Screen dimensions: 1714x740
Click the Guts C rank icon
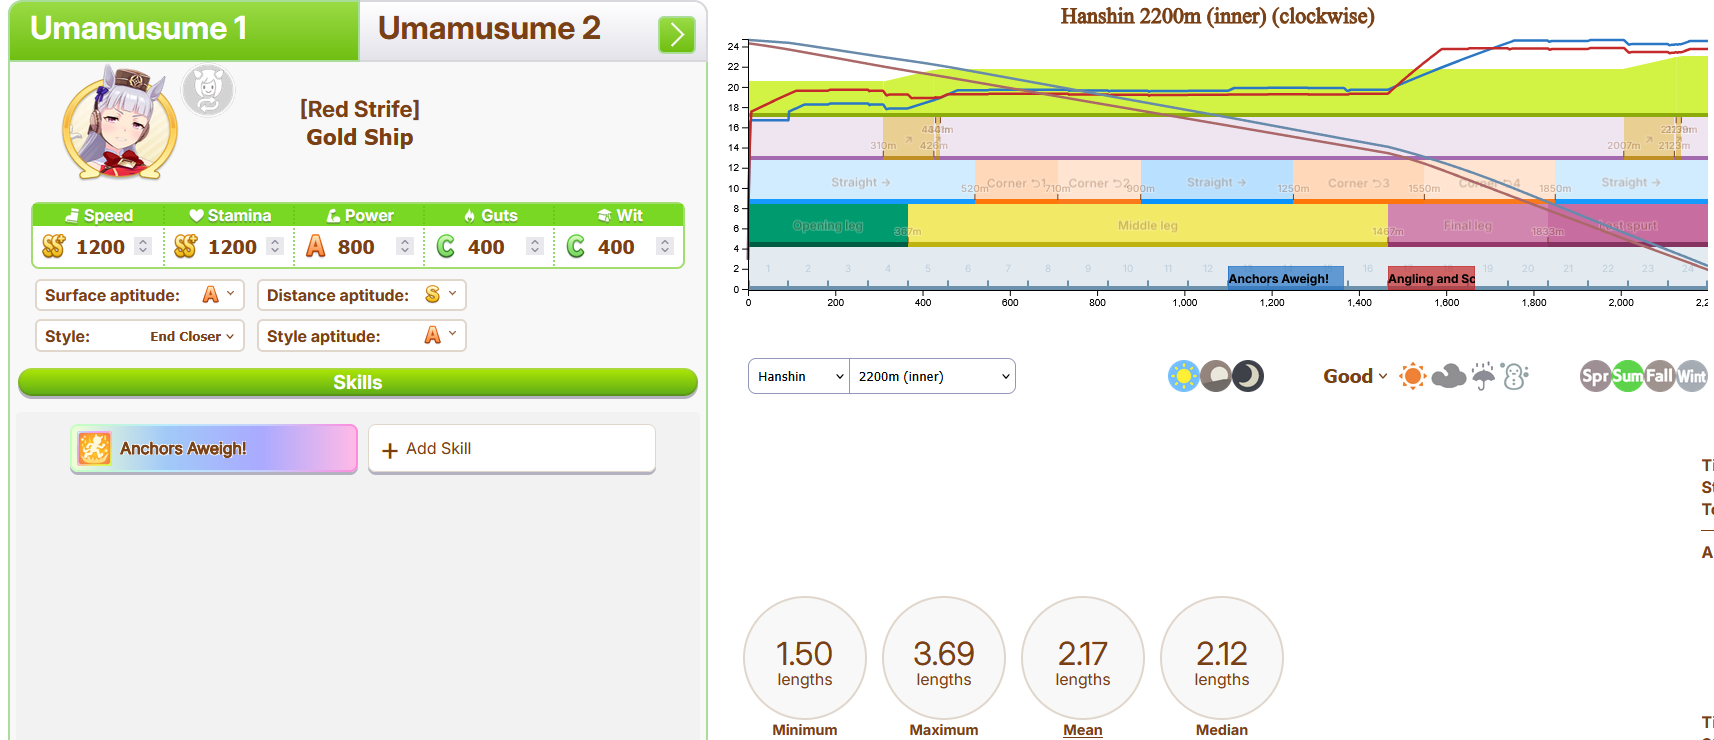coord(446,246)
